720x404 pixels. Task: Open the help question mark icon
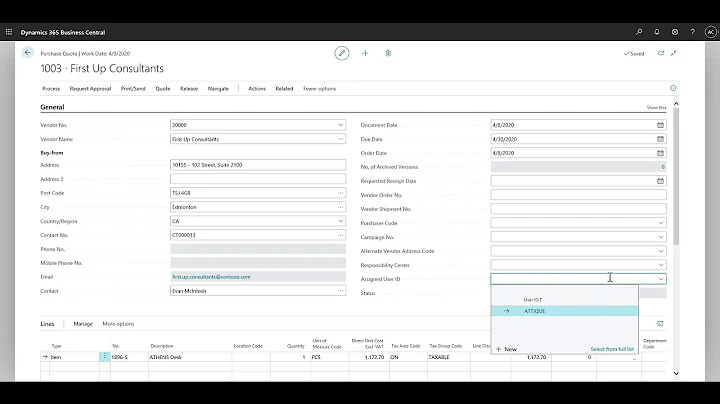(692, 32)
